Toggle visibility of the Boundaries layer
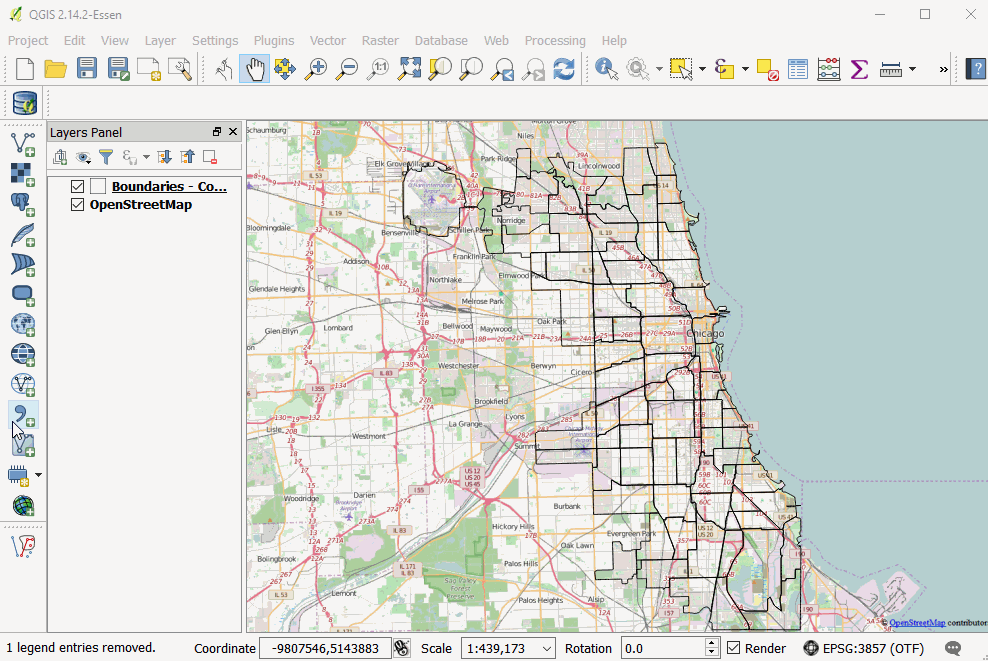Image resolution: width=988 pixels, height=661 pixels. pyautogui.click(x=78, y=186)
